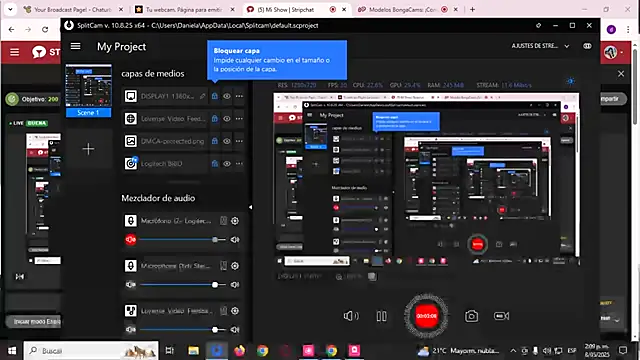This screenshot has width=640, height=360.
Task: Open settings gear for Micrófono (2- Logitec audio
Action: [235, 221]
